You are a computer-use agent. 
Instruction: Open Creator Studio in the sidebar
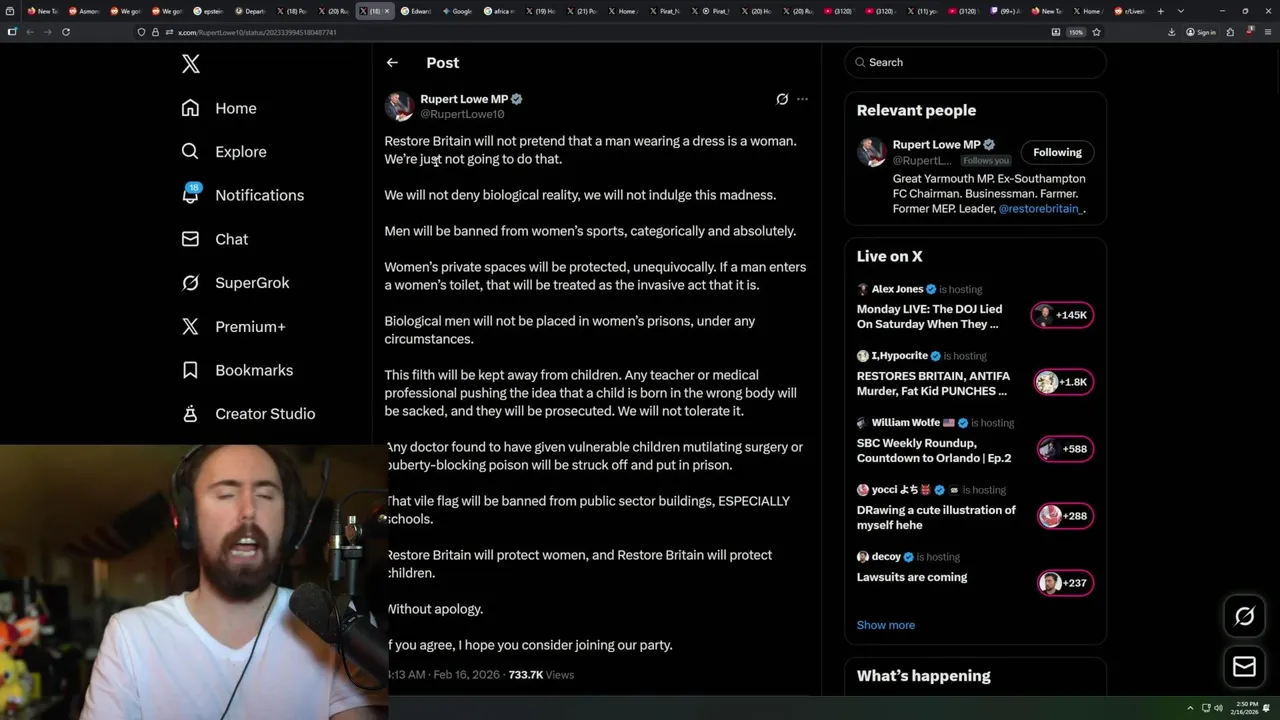pos(248,414)
